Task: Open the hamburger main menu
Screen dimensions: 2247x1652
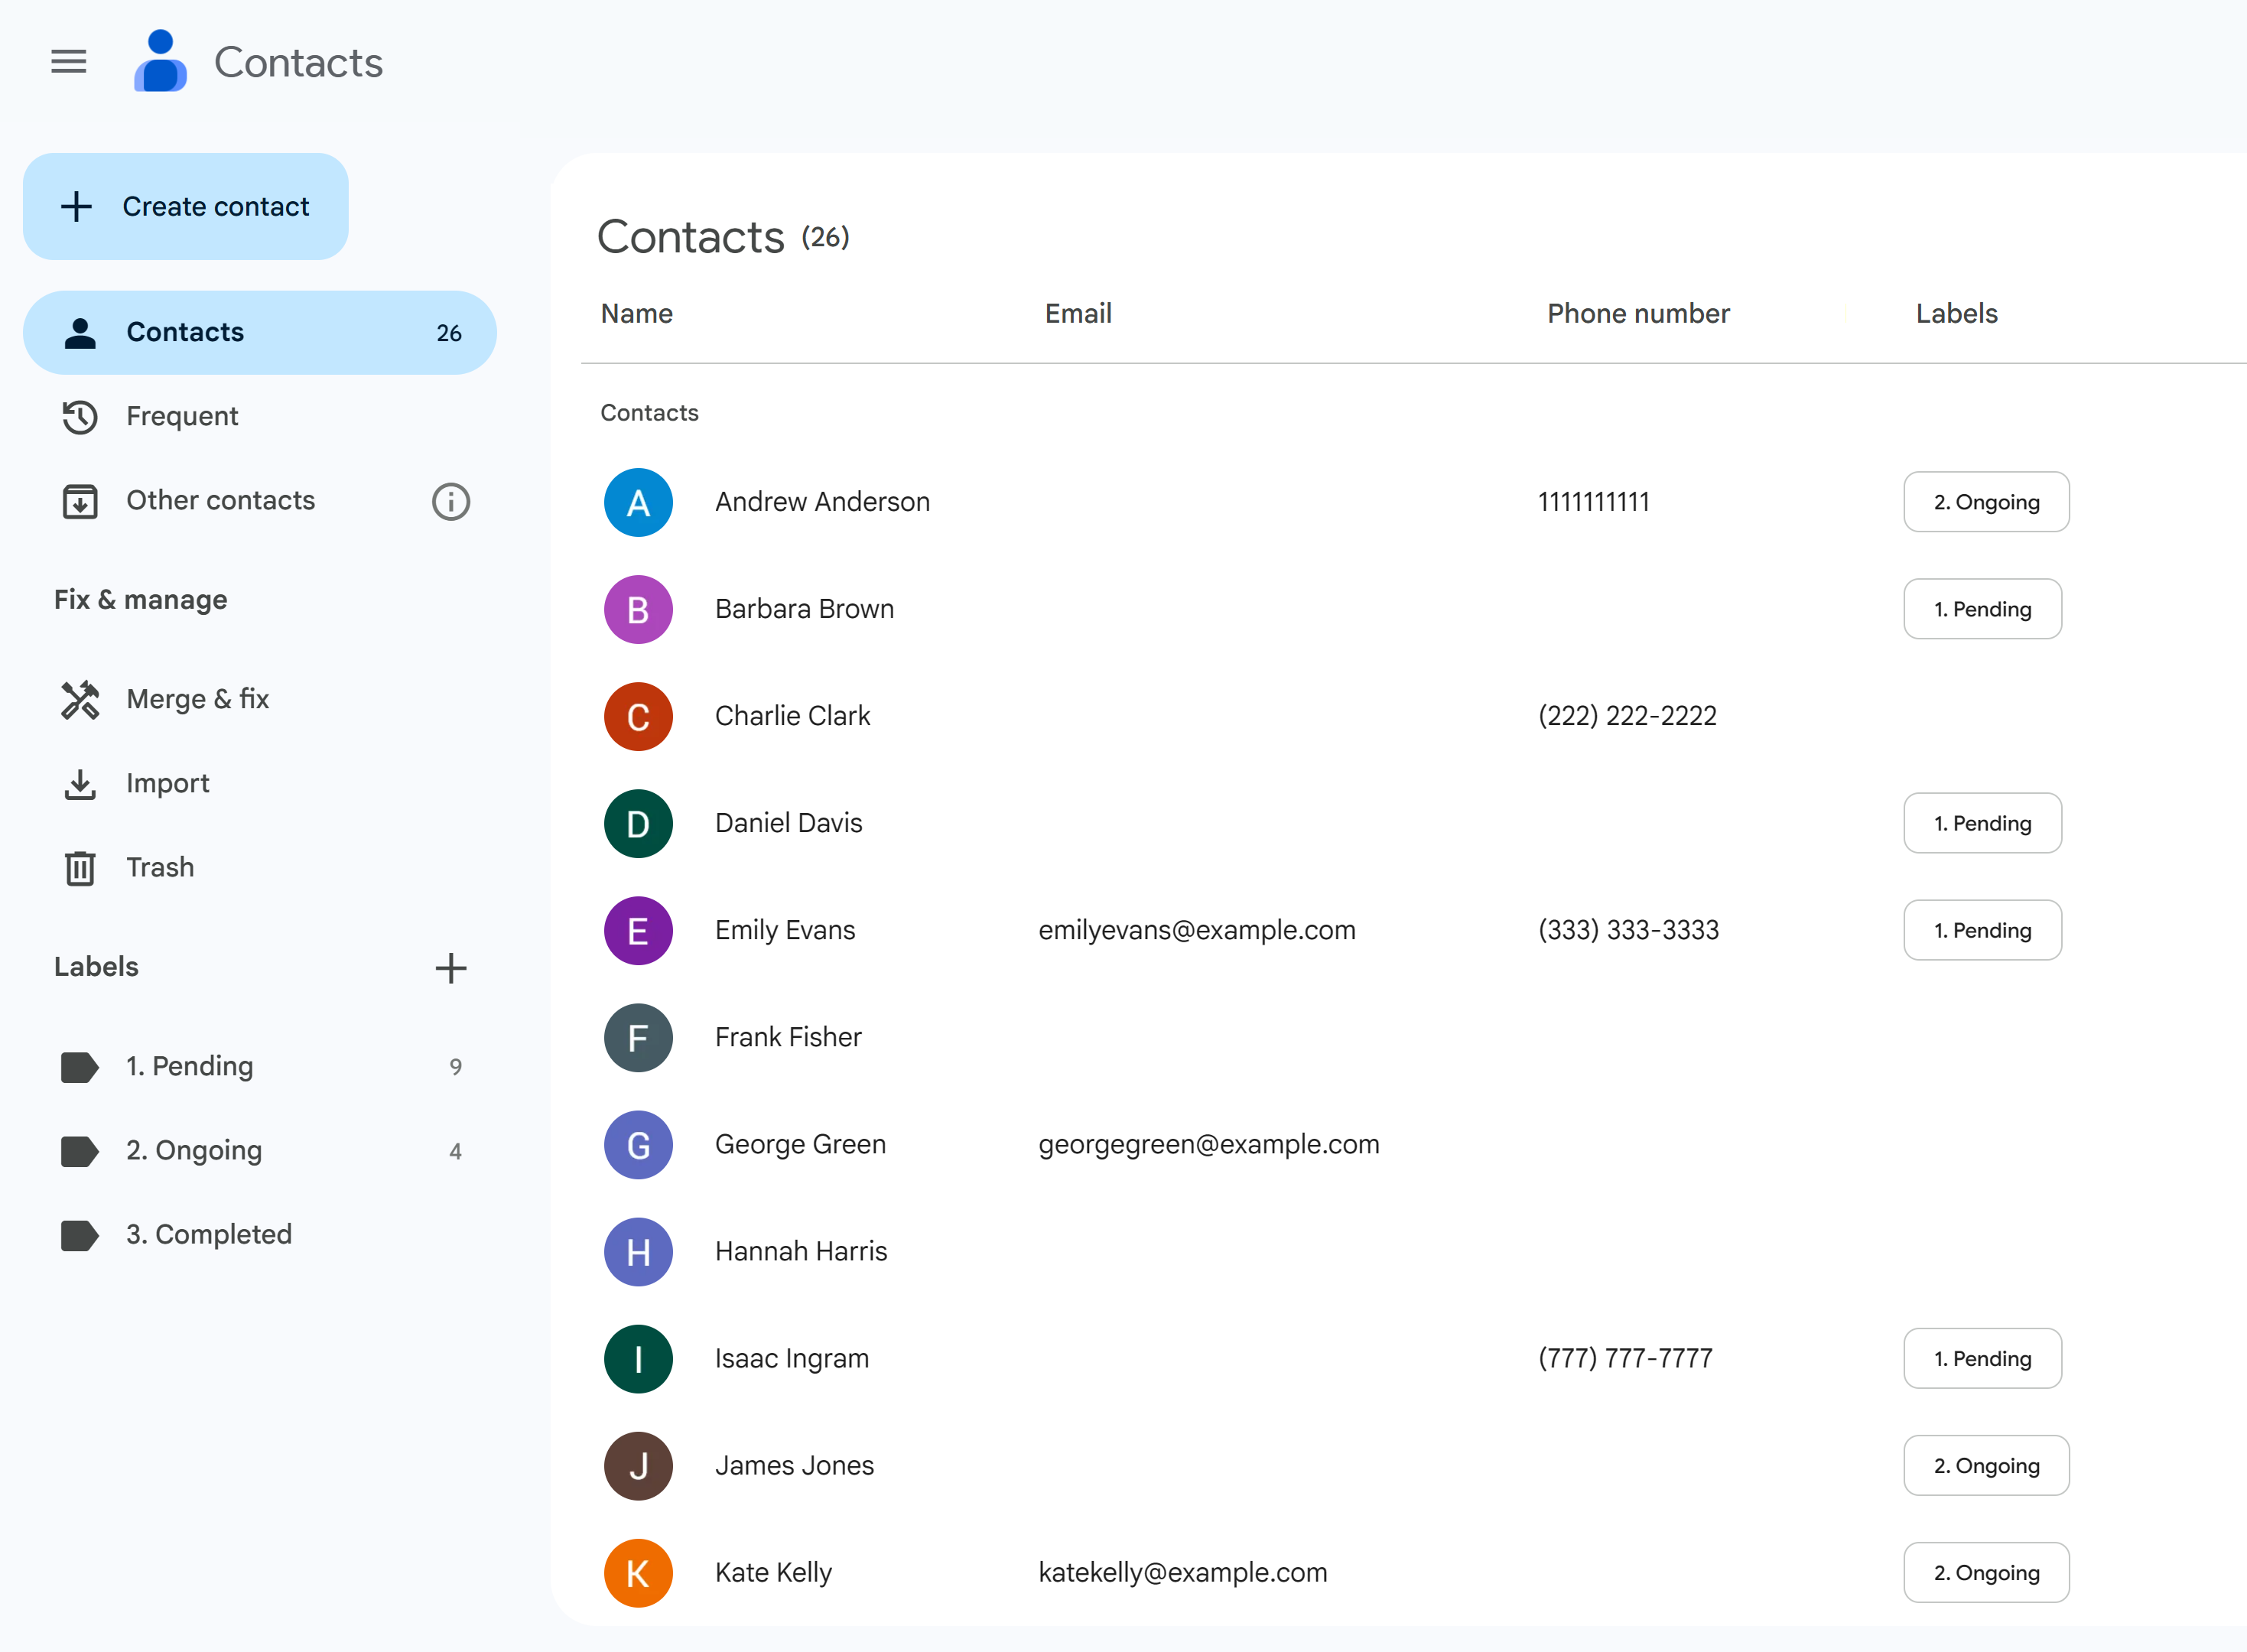Action: 68,62
